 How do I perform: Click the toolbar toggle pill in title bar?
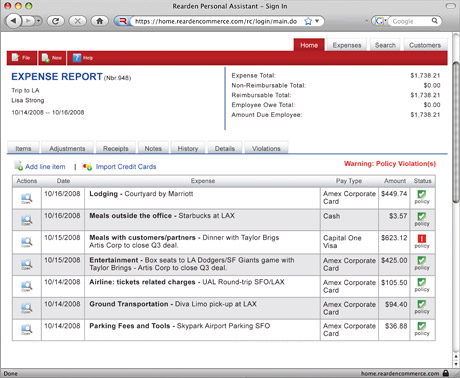[451, 6]
